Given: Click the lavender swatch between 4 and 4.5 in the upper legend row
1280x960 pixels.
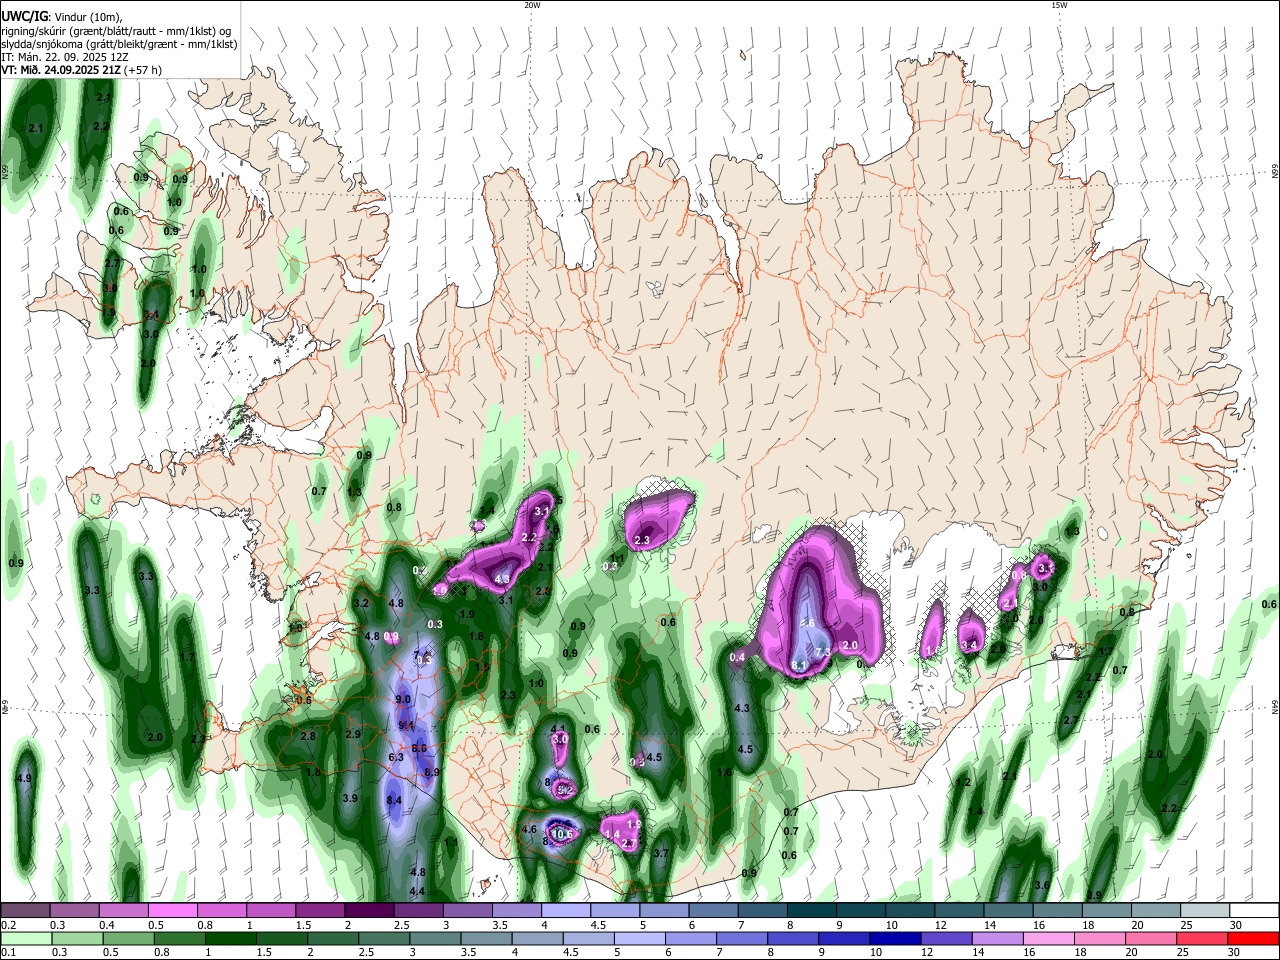Looking at the screenshot, I should click(565, 911).
